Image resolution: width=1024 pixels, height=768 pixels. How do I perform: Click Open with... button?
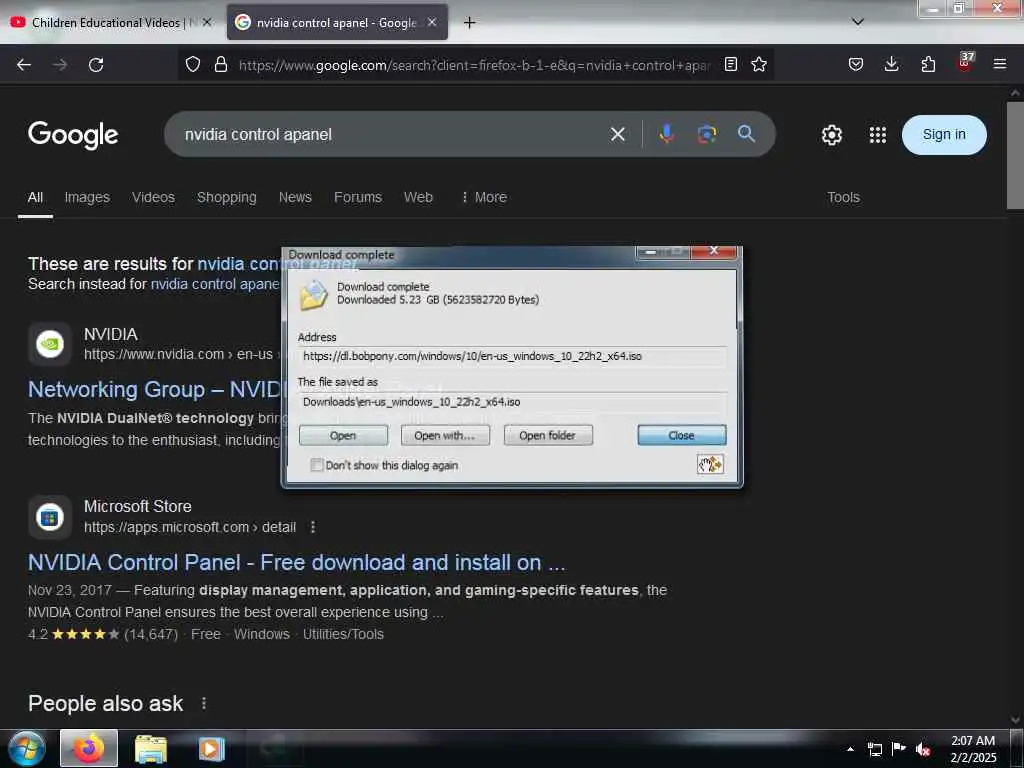point(445,436)
